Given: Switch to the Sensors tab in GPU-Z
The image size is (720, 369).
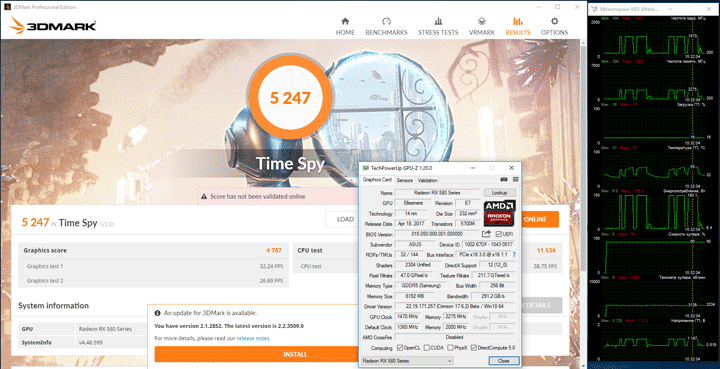Looking at the screenshot, I should point(405,180).
